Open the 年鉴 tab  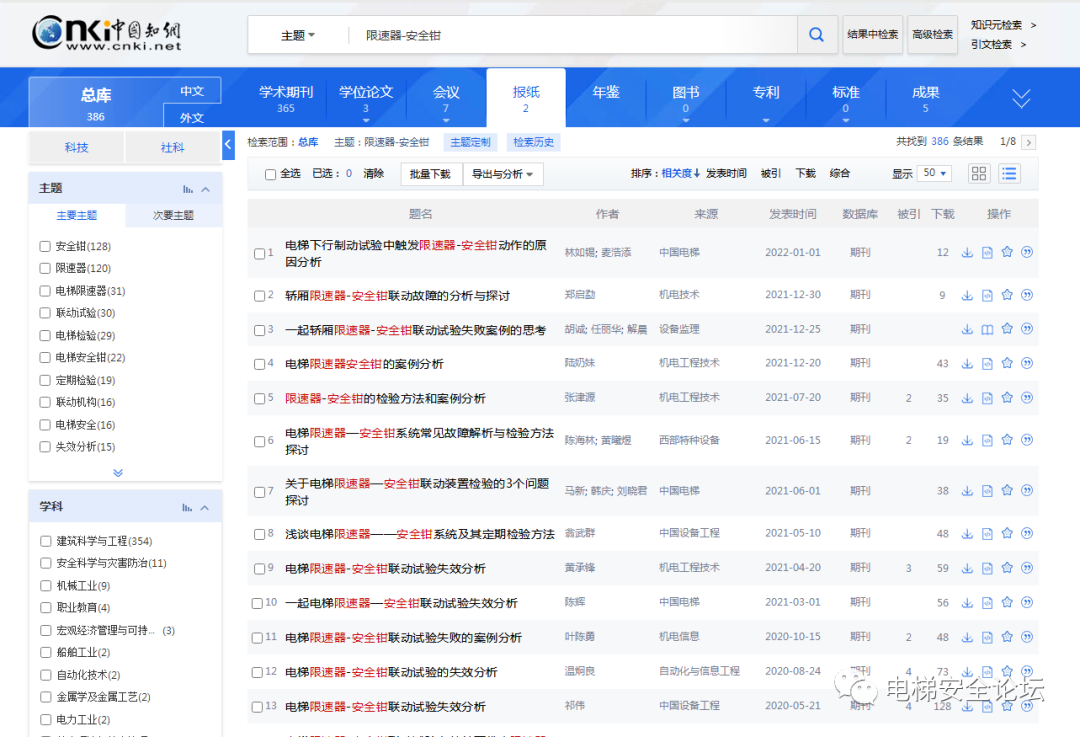(606, 92)
